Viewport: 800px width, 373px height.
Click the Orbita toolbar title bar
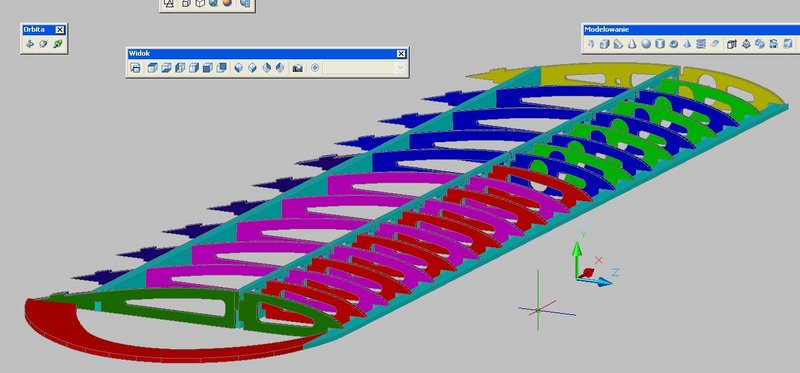click(x=44, y=30)
